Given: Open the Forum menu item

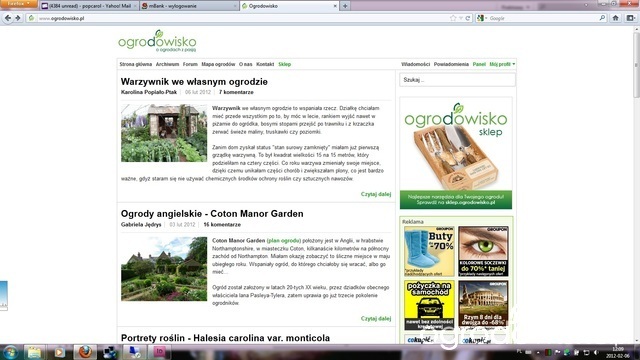Looking at the screenshot, I should (190, 64).
